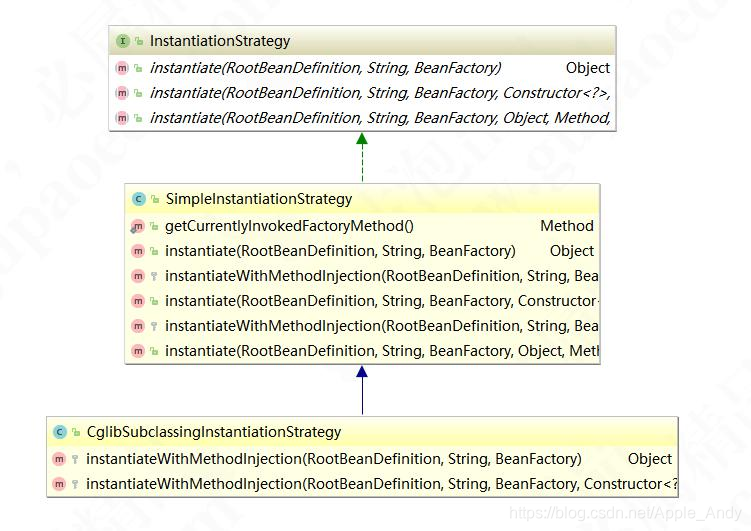Click method icon of SimpleInstantiationStrategy instantiate Object, Meth row
This screenshot has height=531, width=751.
coord(138,351)
